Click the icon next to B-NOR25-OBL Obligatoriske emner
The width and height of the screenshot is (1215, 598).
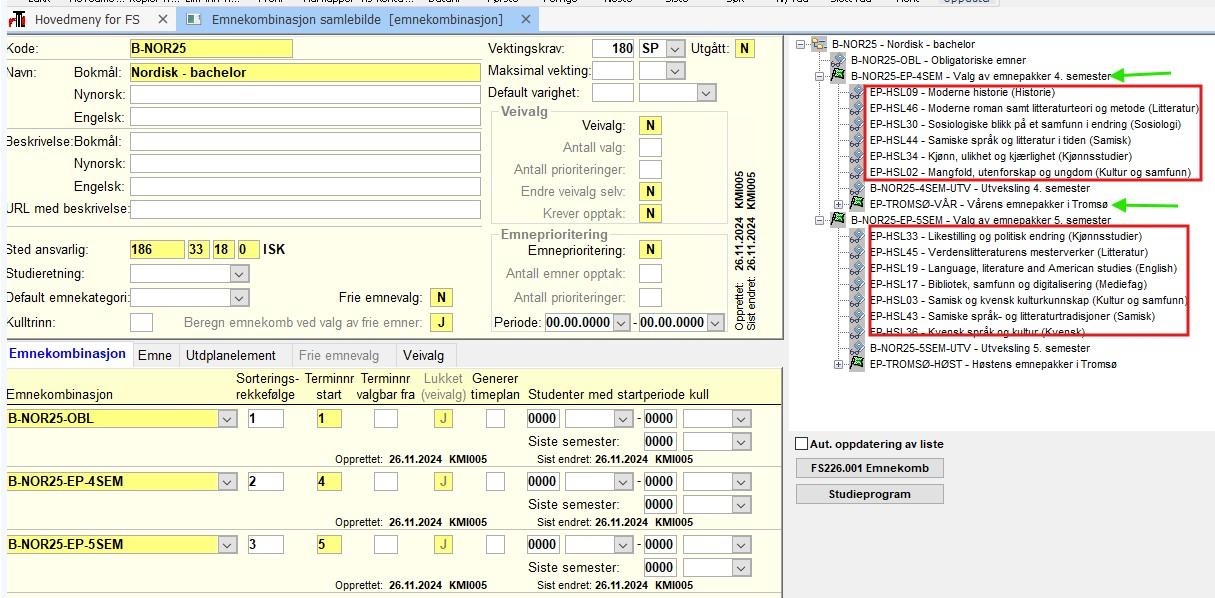(838, 60)
